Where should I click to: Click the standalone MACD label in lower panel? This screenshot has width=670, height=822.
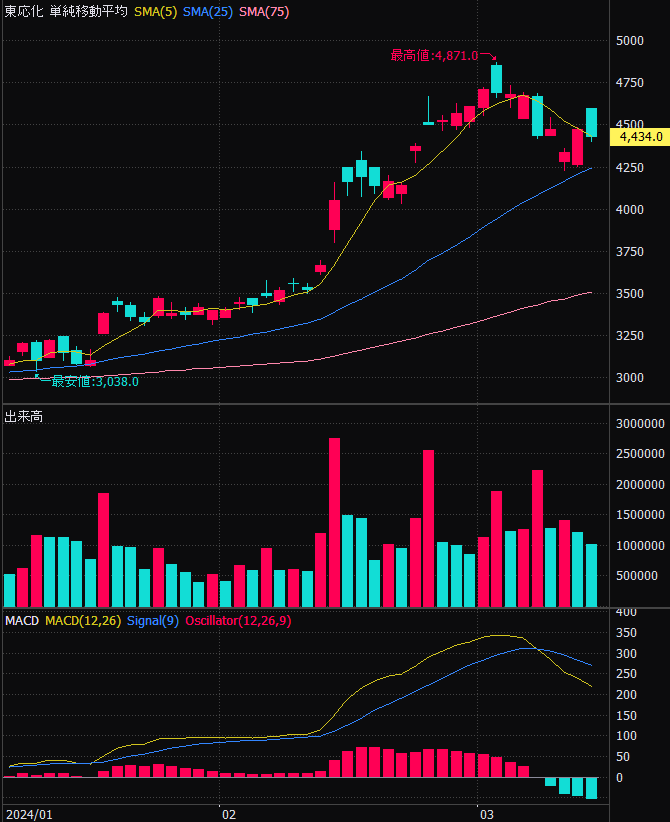click(x=22, y=621)
